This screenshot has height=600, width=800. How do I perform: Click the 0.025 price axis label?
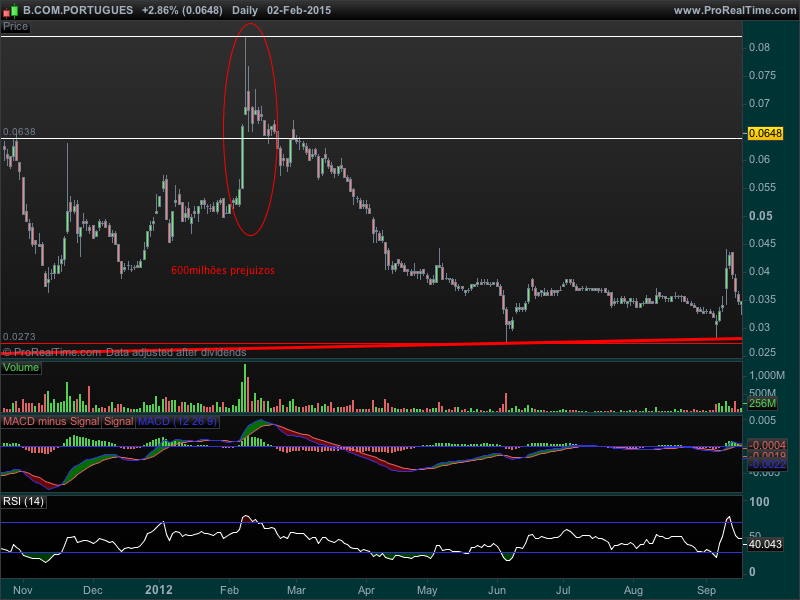[x=762, y=353]
